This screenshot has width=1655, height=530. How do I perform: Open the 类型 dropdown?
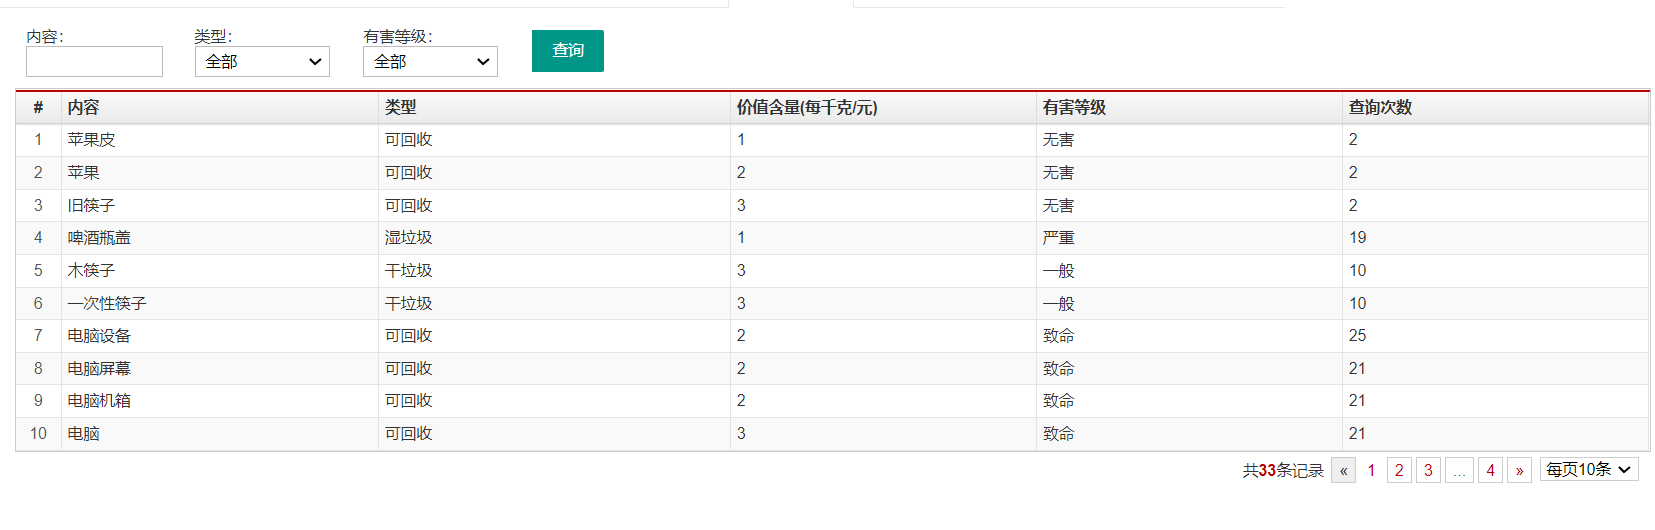click(262, 62)
